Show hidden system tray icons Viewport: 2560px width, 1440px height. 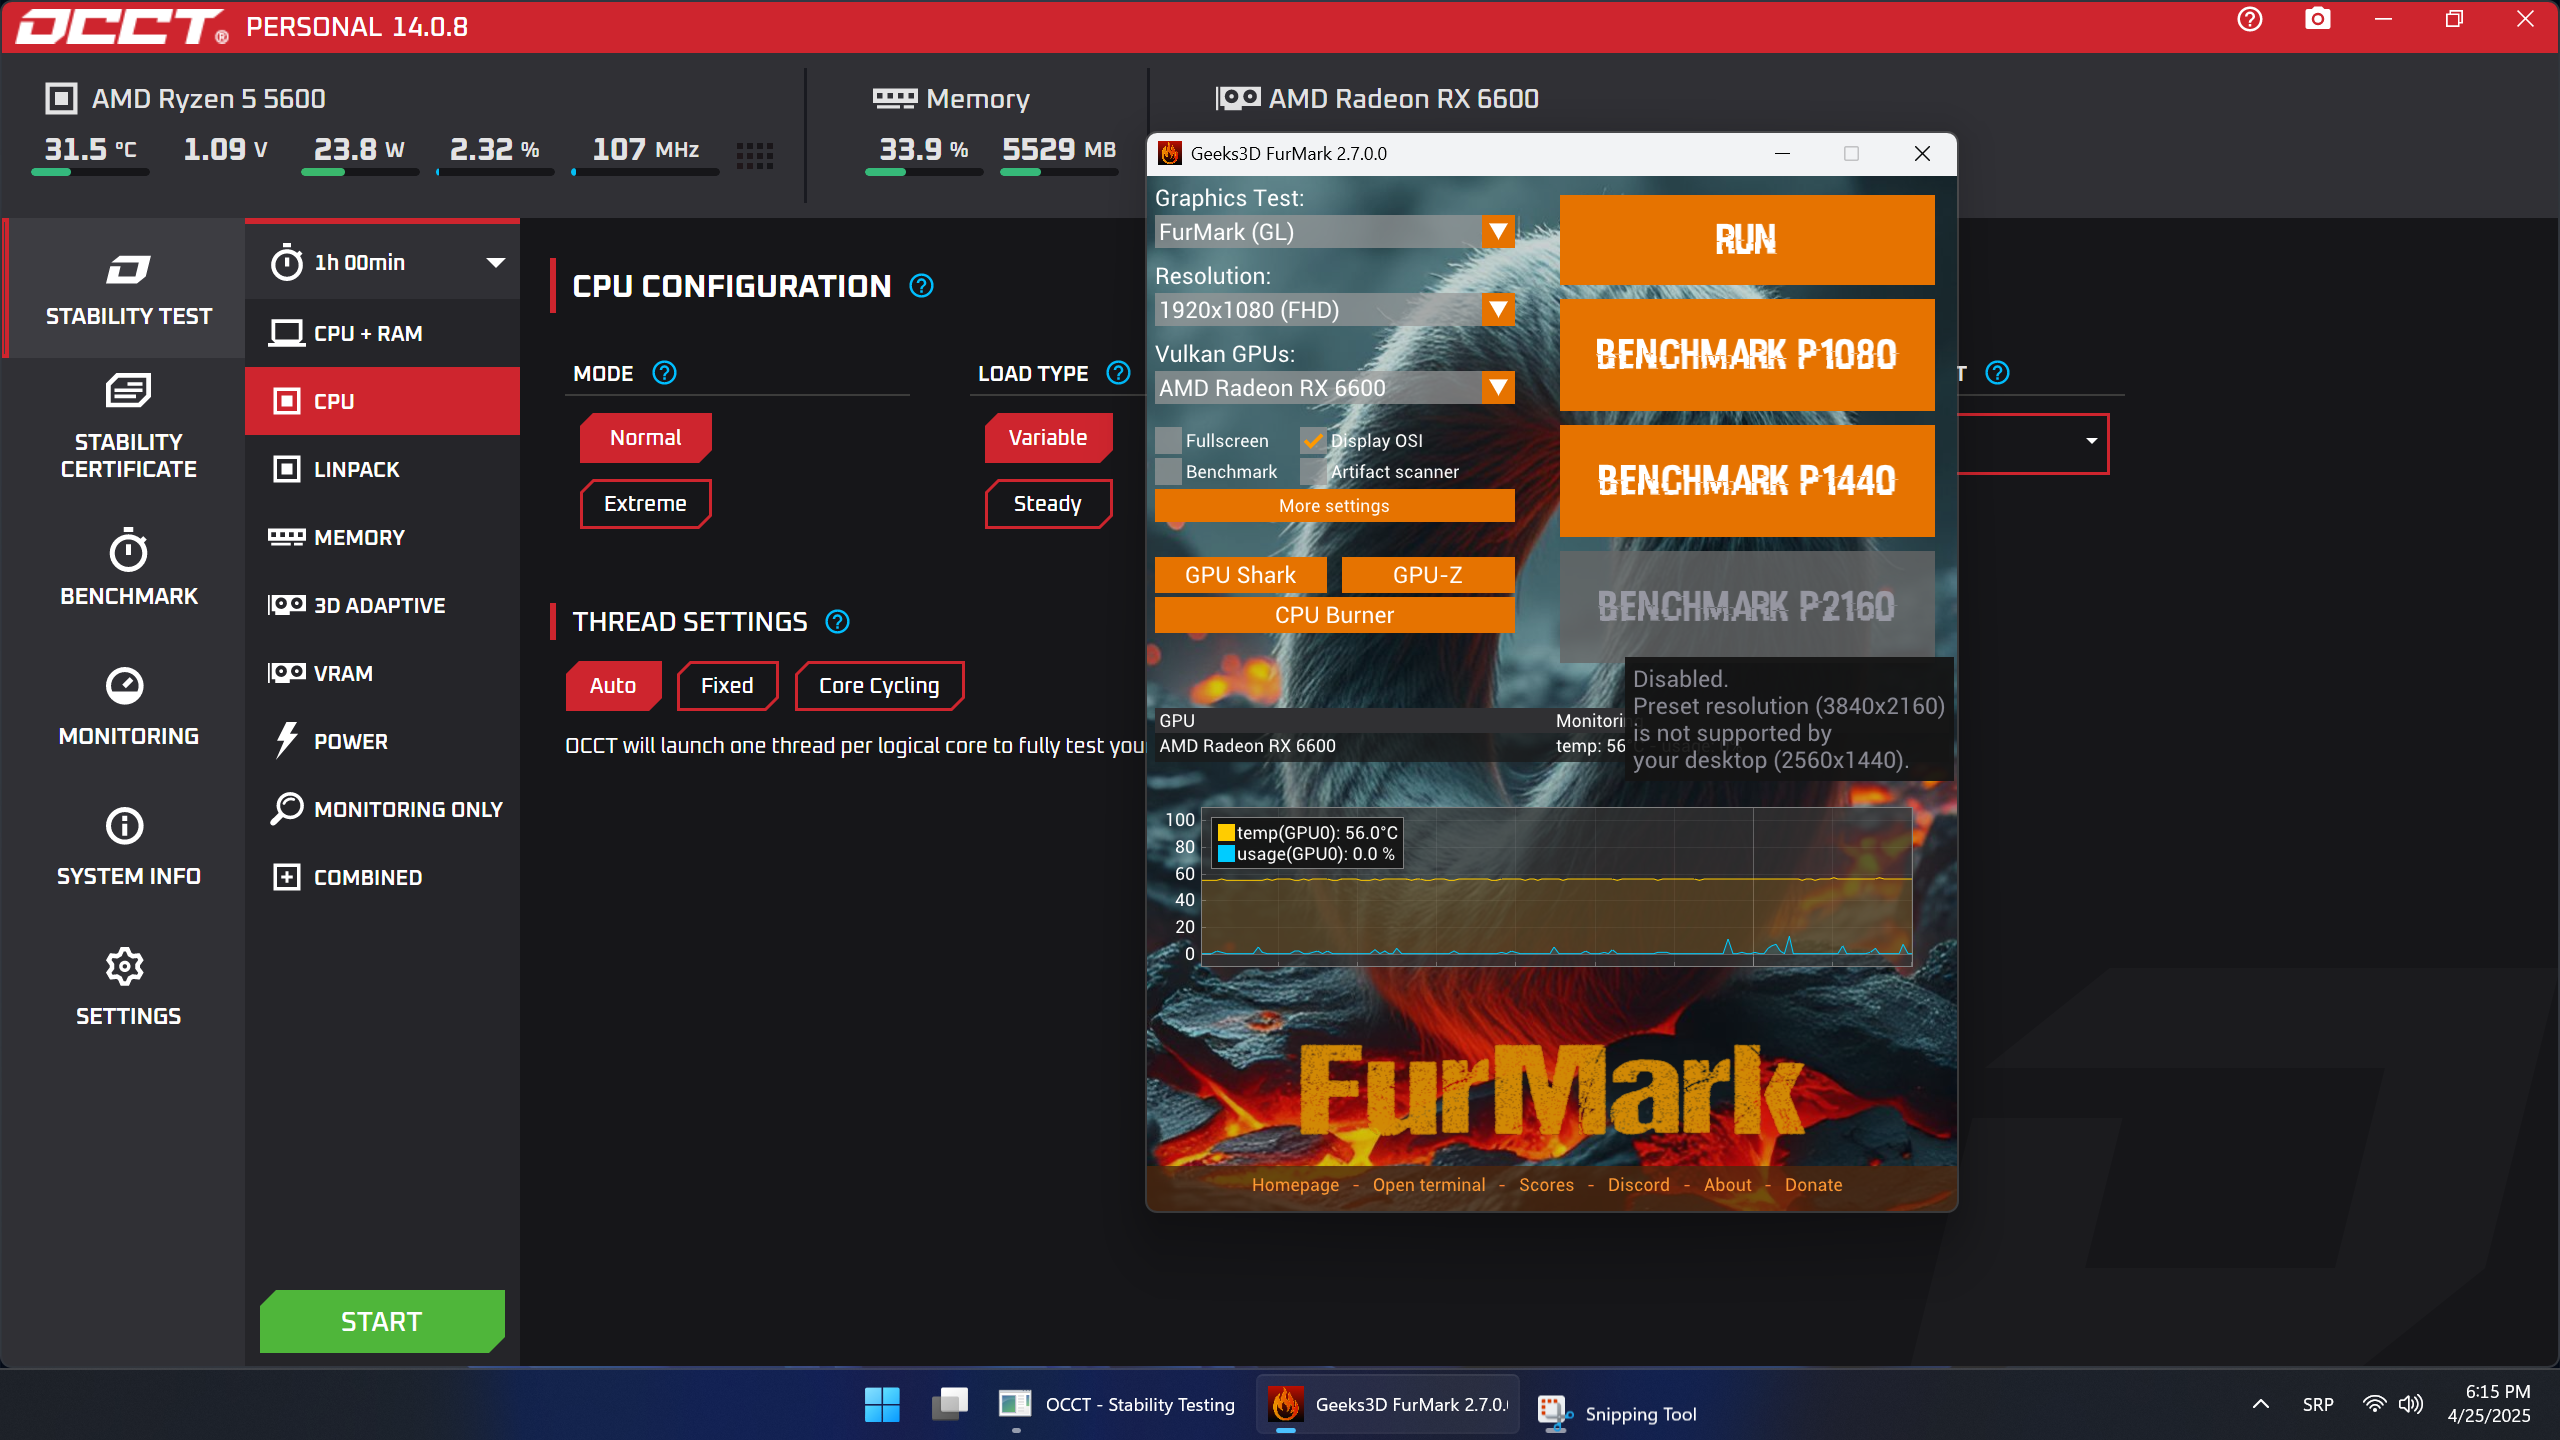[x=2261, y=1405]
